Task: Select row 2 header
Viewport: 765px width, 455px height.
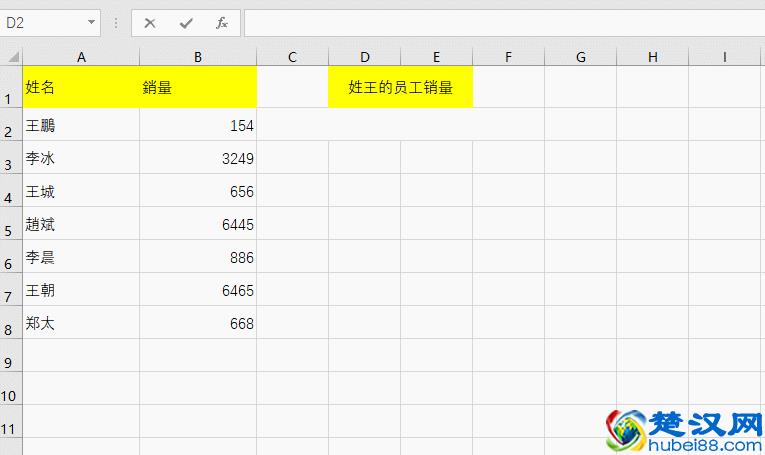Action: tap(11, 125)
